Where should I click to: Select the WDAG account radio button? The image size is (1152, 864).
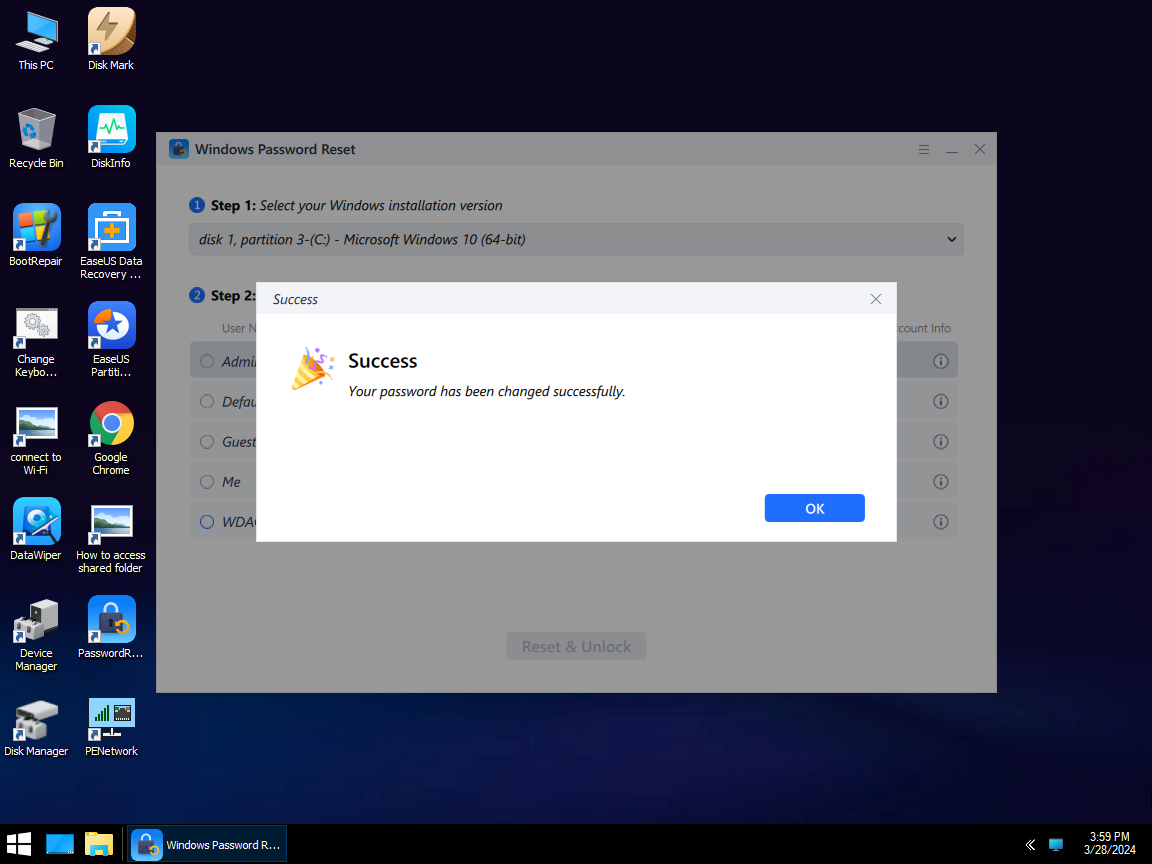(207, 522)
